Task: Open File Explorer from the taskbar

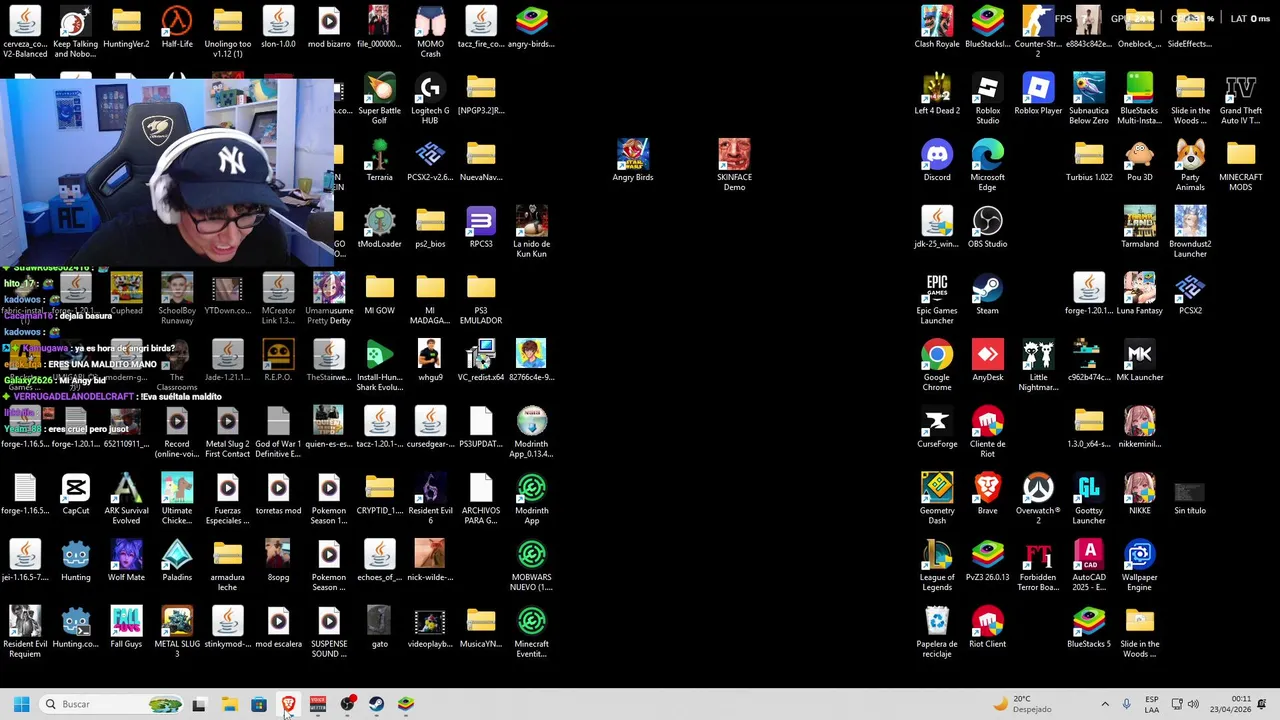Action: pos(229,704)
